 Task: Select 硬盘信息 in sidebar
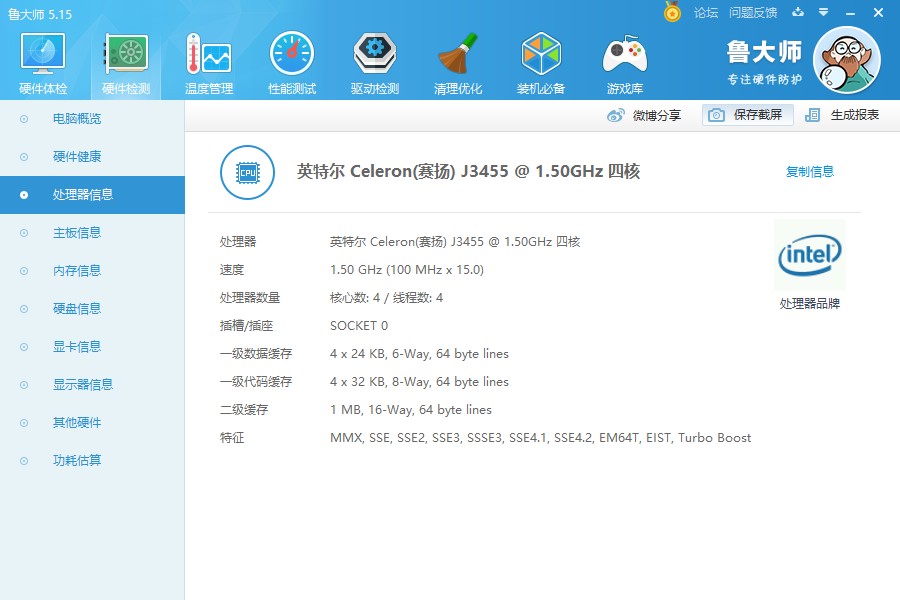click(92, 308)
